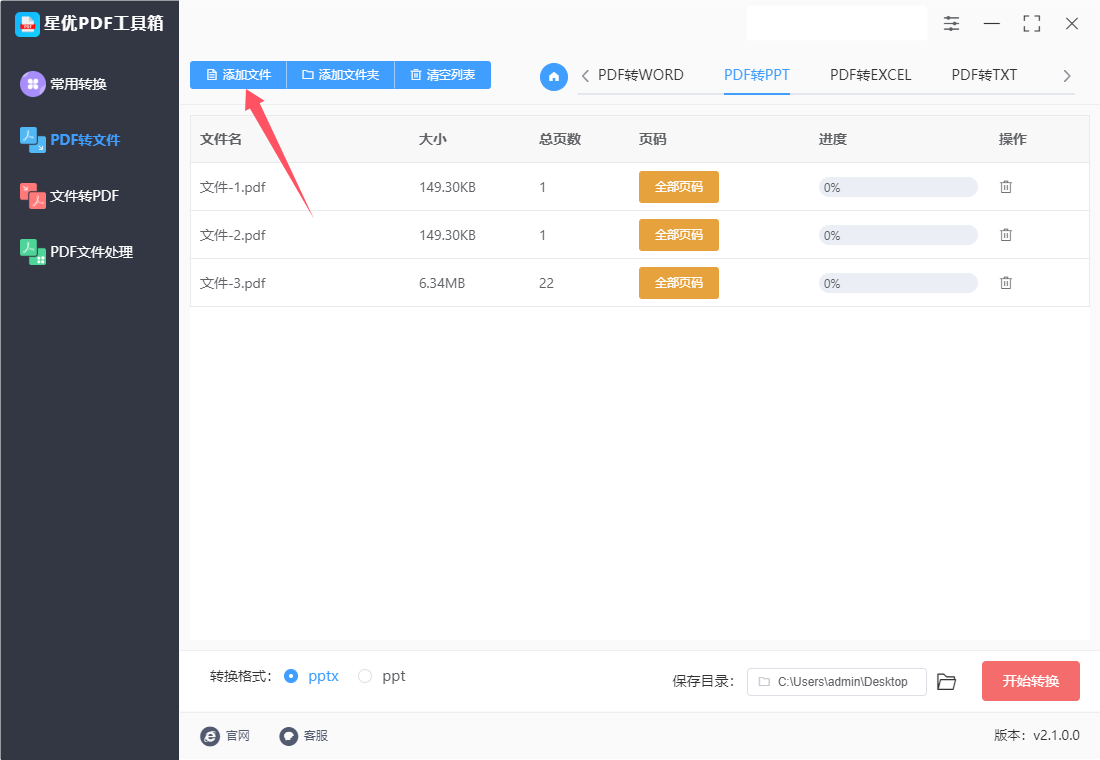Select the 文件-1.pdf file name
1100x760 pixels.
[233, 187]
